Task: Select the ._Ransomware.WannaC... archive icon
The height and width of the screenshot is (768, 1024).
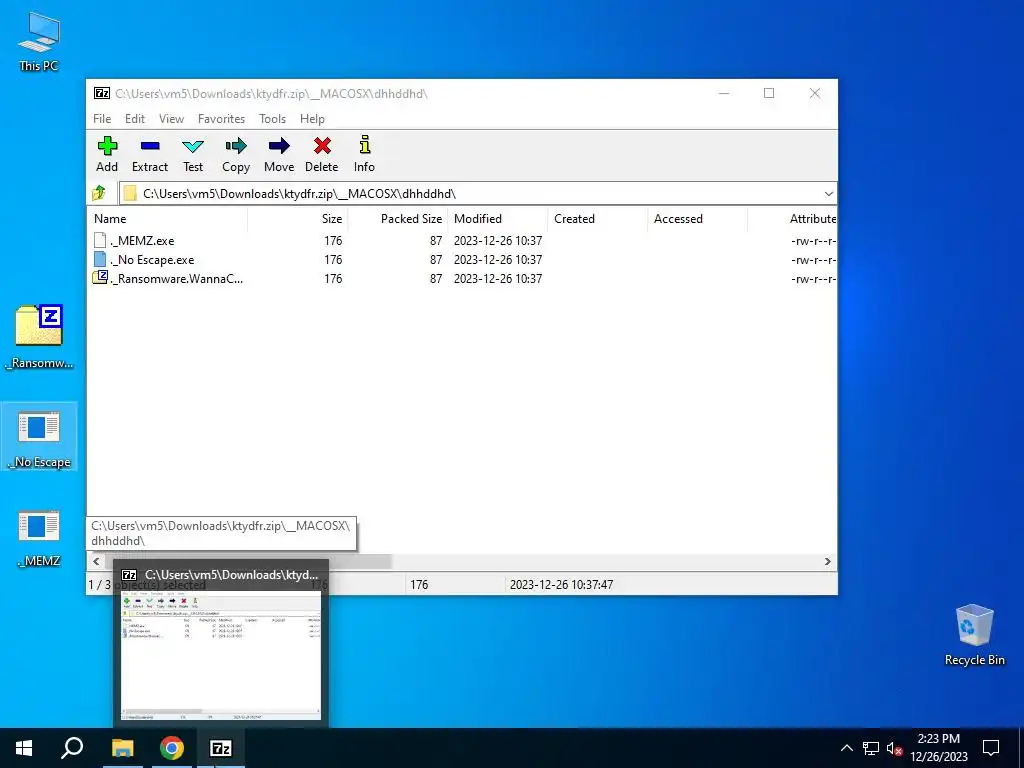Action: pos(100,278)
